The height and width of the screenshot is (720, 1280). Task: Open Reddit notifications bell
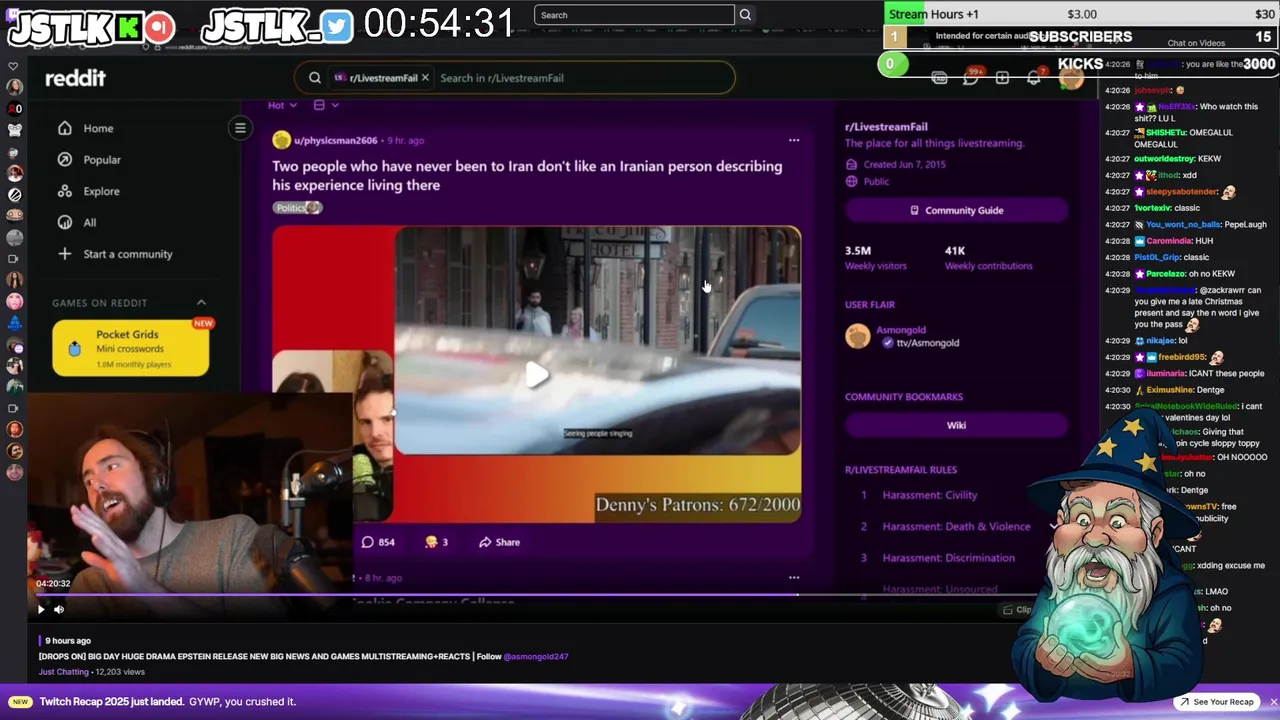pos(1034,78)
